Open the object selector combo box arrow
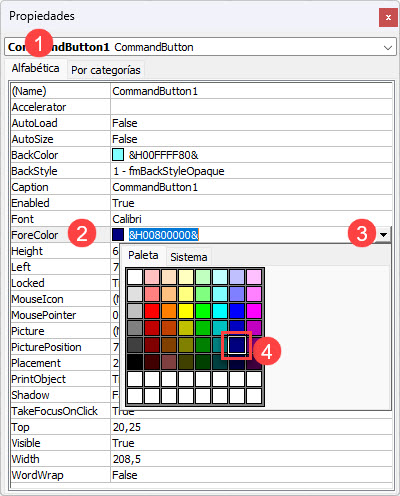Screen dimensions: 400x496 coord(388,47)
